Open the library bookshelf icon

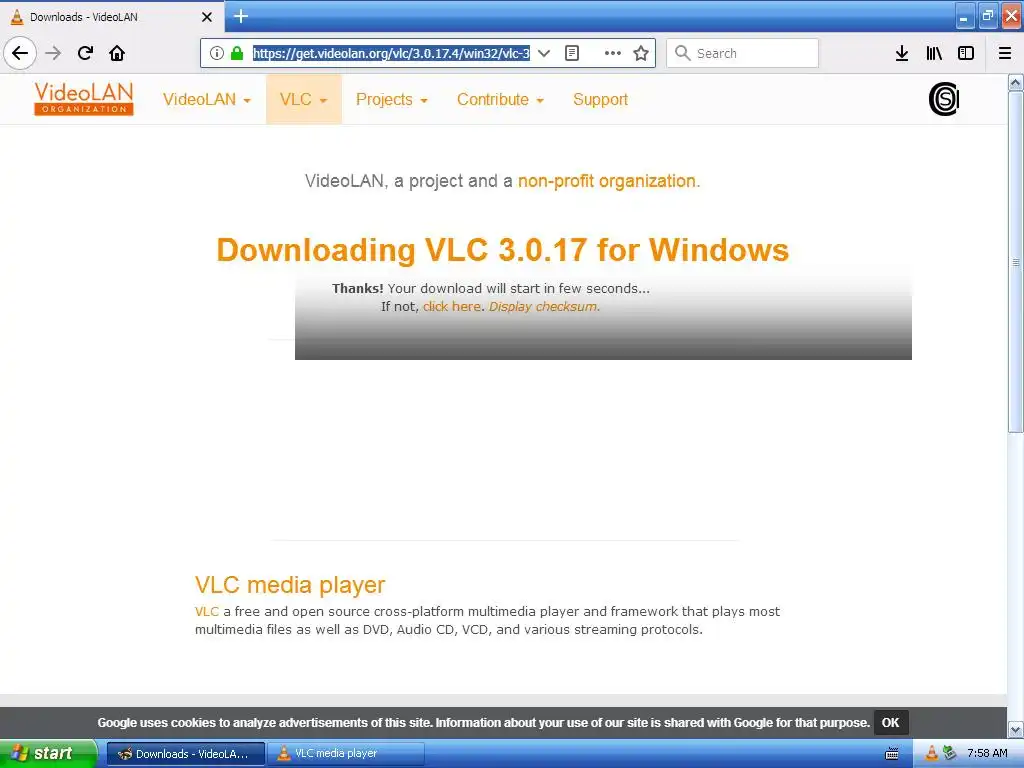[x=934, y=53]
